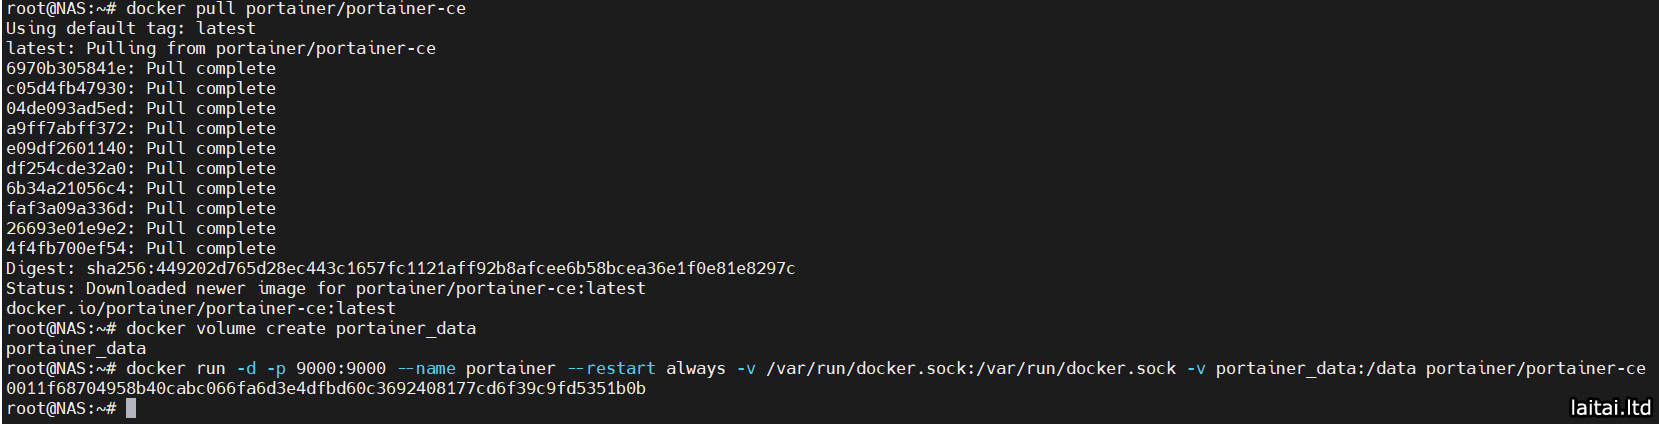This screenshot has height=424, width=1659.
Task: Click the "Using default tag: latest" line
Action: tap(130, 28)
